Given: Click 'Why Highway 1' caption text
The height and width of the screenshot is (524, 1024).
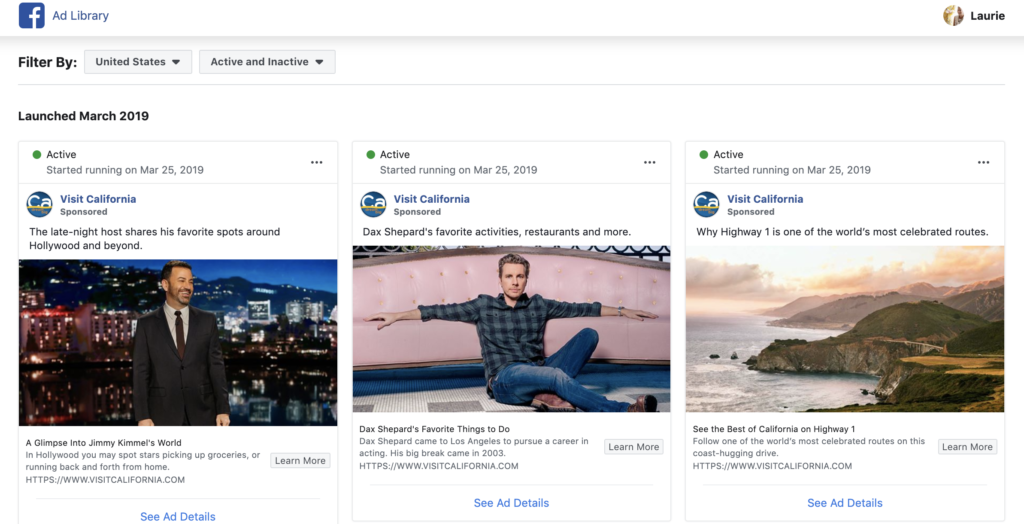Looking at the screenshot, I should click(x=842, y=232).
